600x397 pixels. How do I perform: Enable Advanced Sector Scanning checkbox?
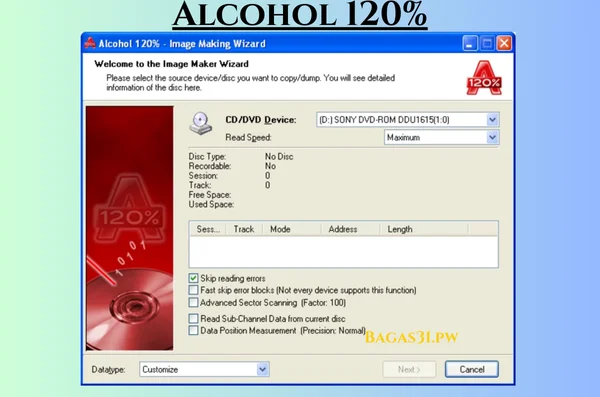point(193,302)
